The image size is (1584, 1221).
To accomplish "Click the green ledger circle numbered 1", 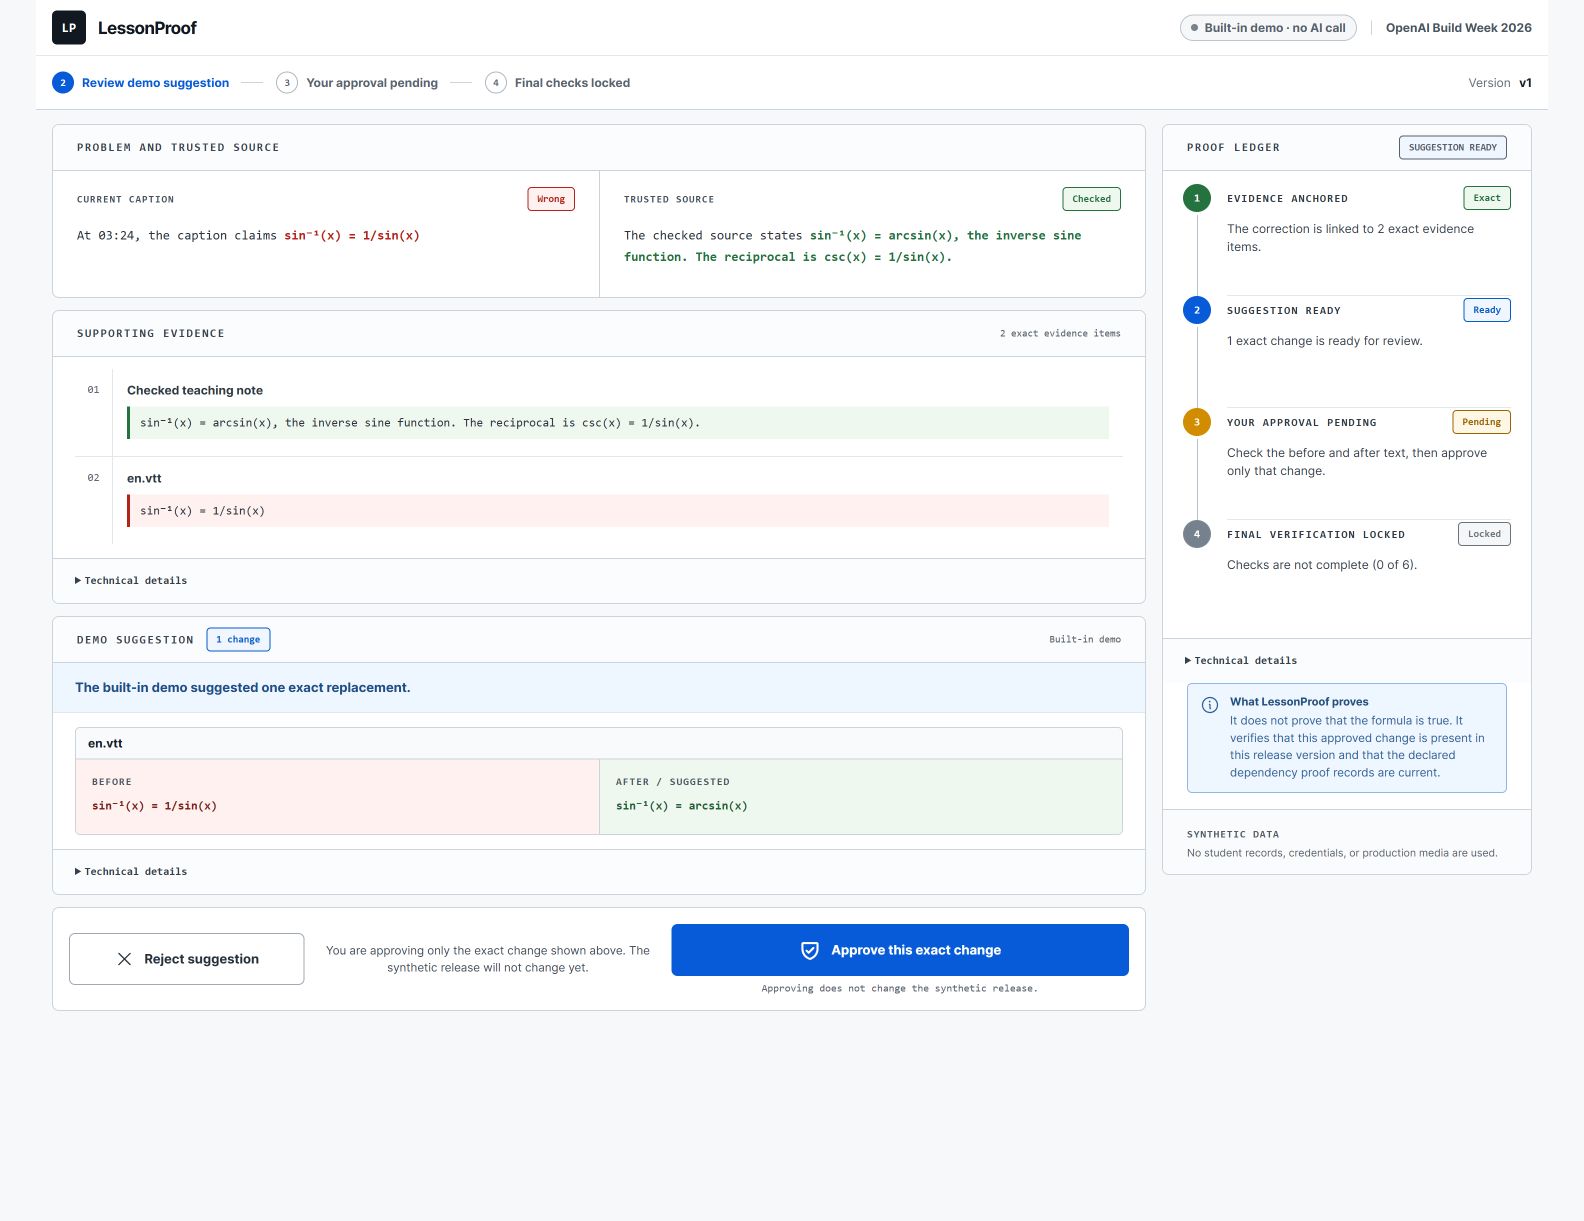I will [x=1197, y=198].
